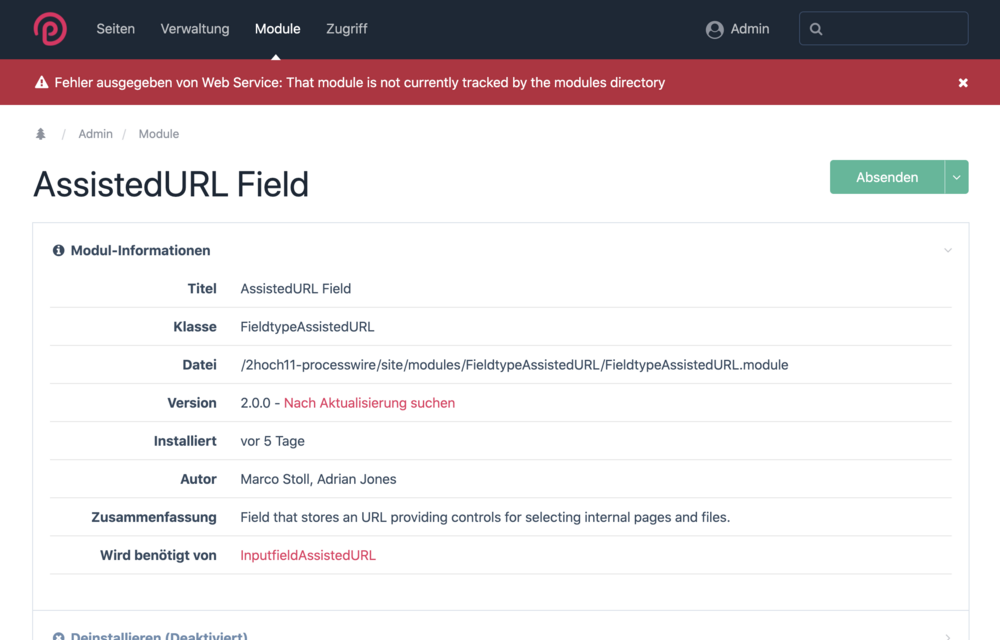
Task: Open the Verwaltung menu
Action: pos(195,29)
